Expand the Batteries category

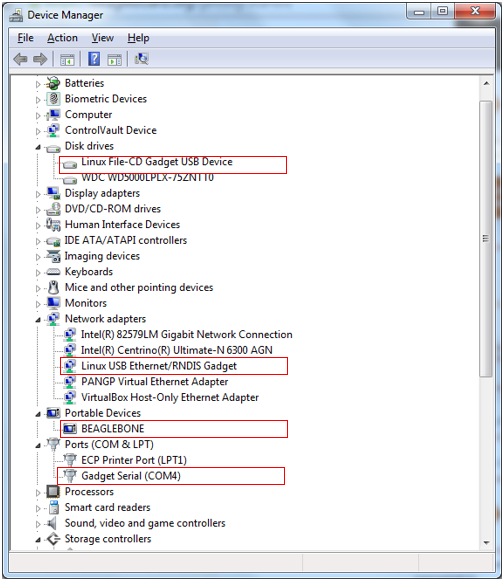pyautogui.click(x=38, y=84)
